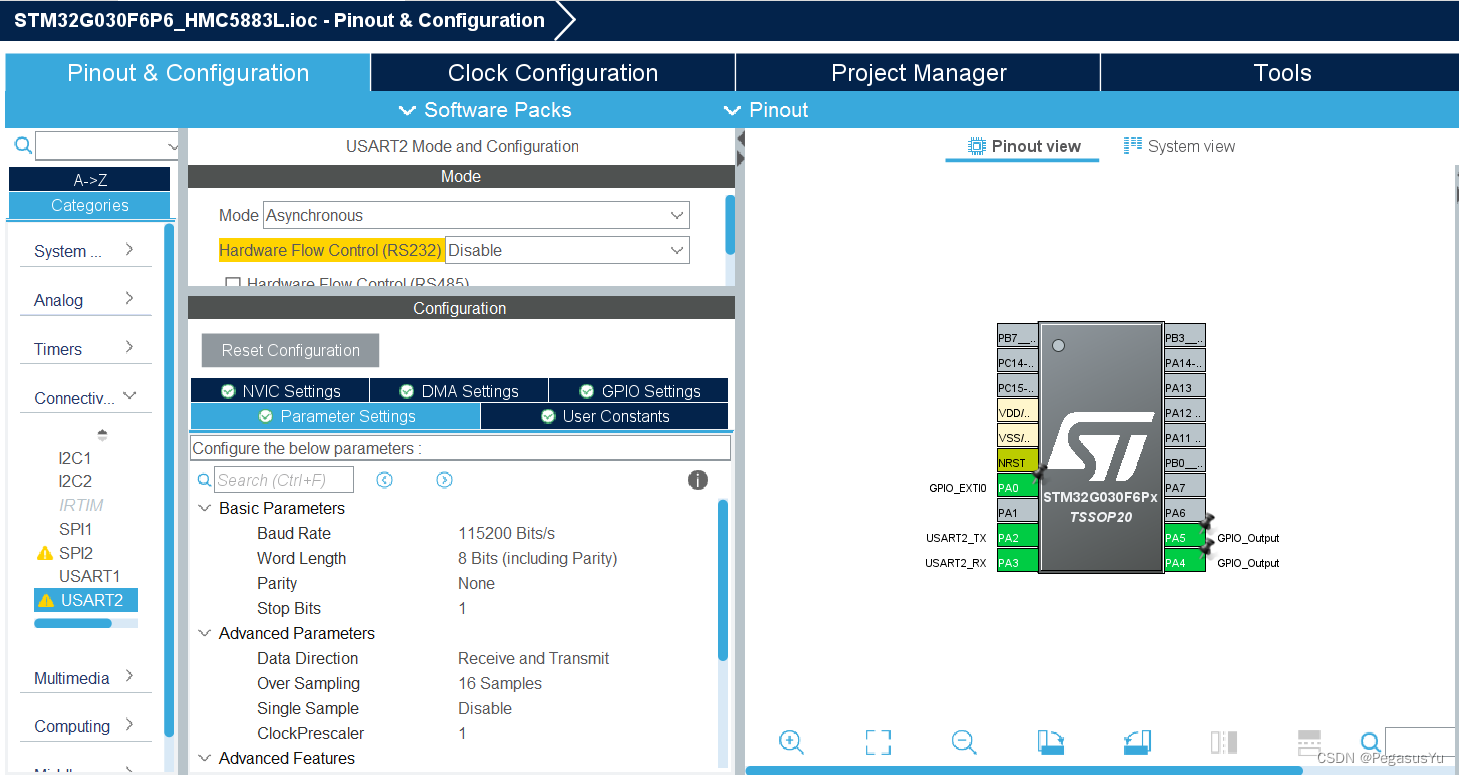Go to the next search result arrow

[445, 480]
